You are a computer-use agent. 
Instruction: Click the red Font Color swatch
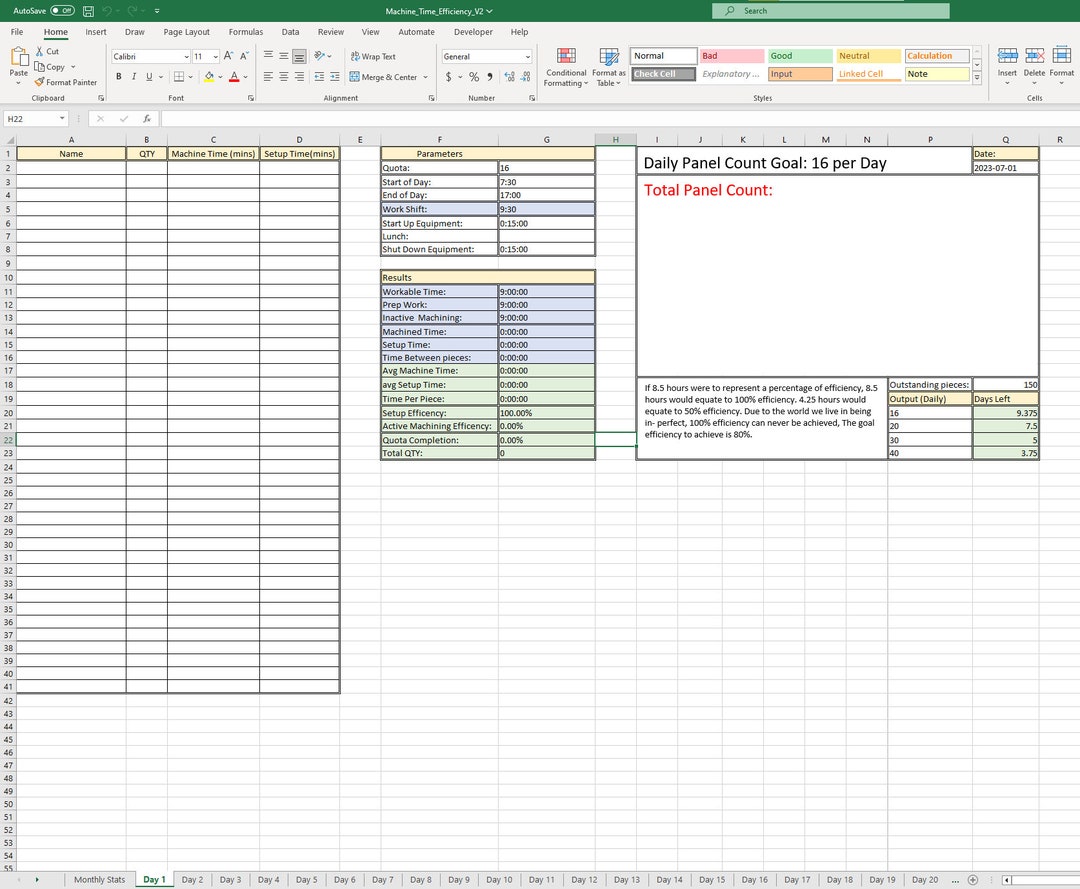pyautogui.click(x=234, y=76)
